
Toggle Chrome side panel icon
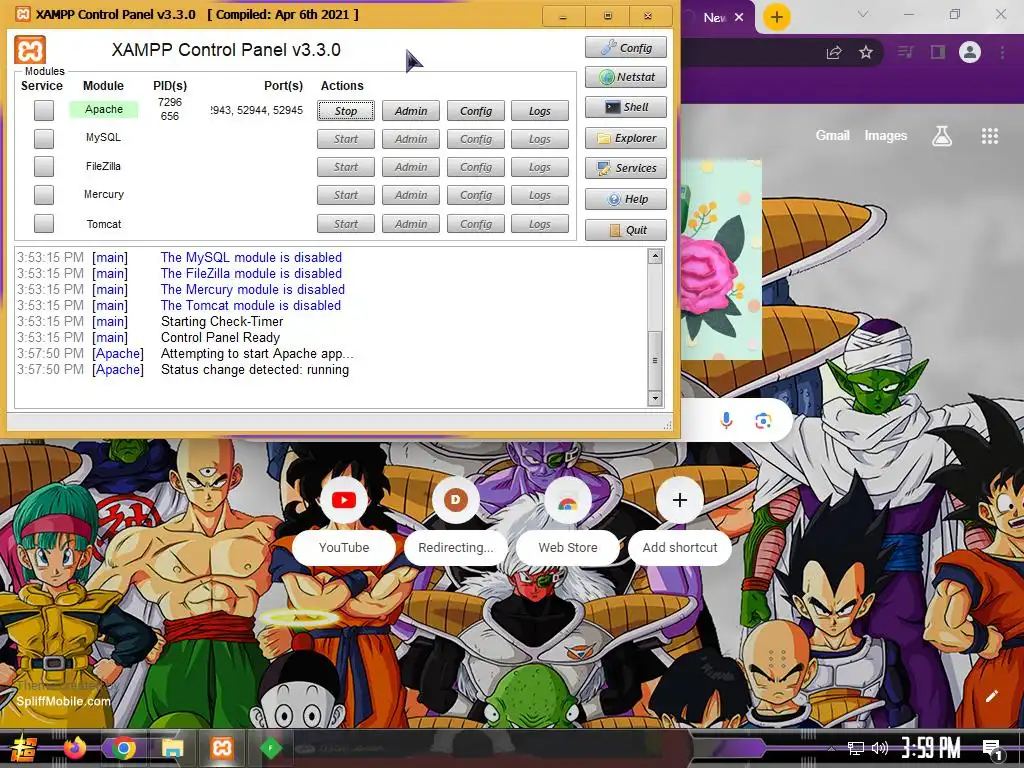point(938,52)
